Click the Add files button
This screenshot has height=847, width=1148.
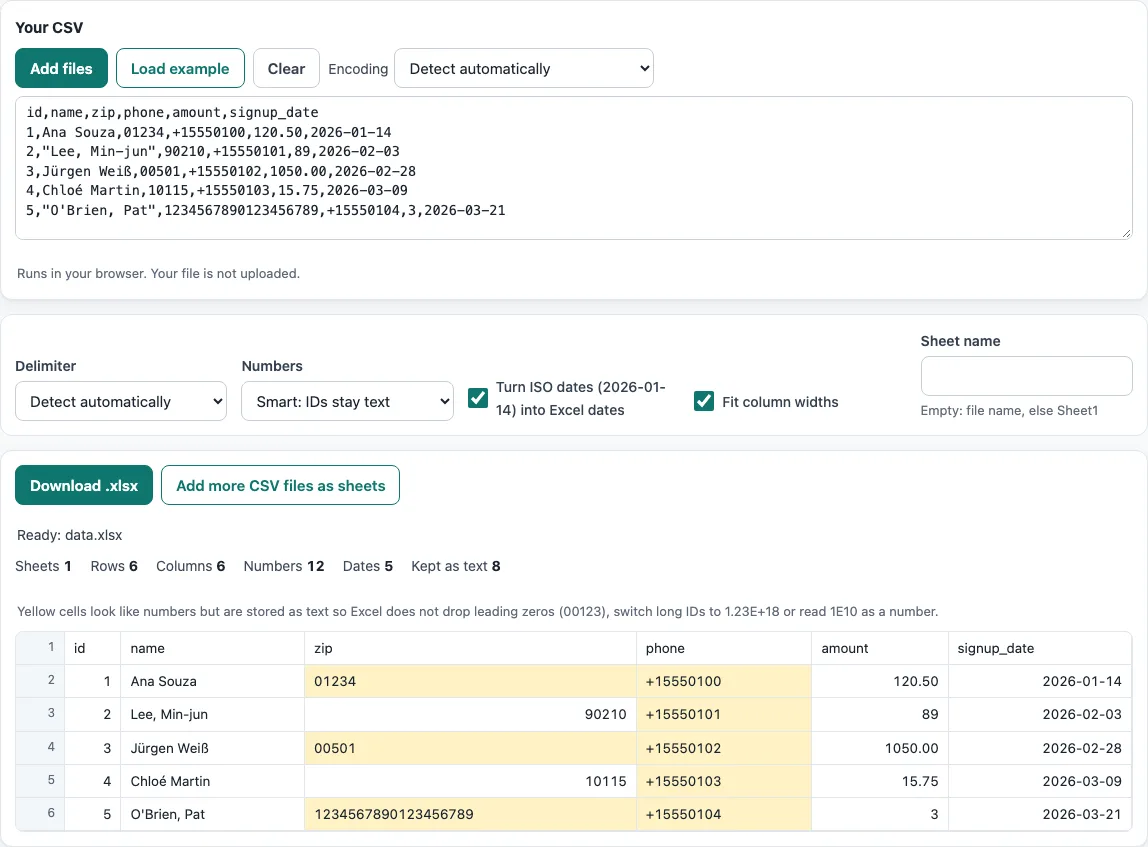(x=62, y=68)
